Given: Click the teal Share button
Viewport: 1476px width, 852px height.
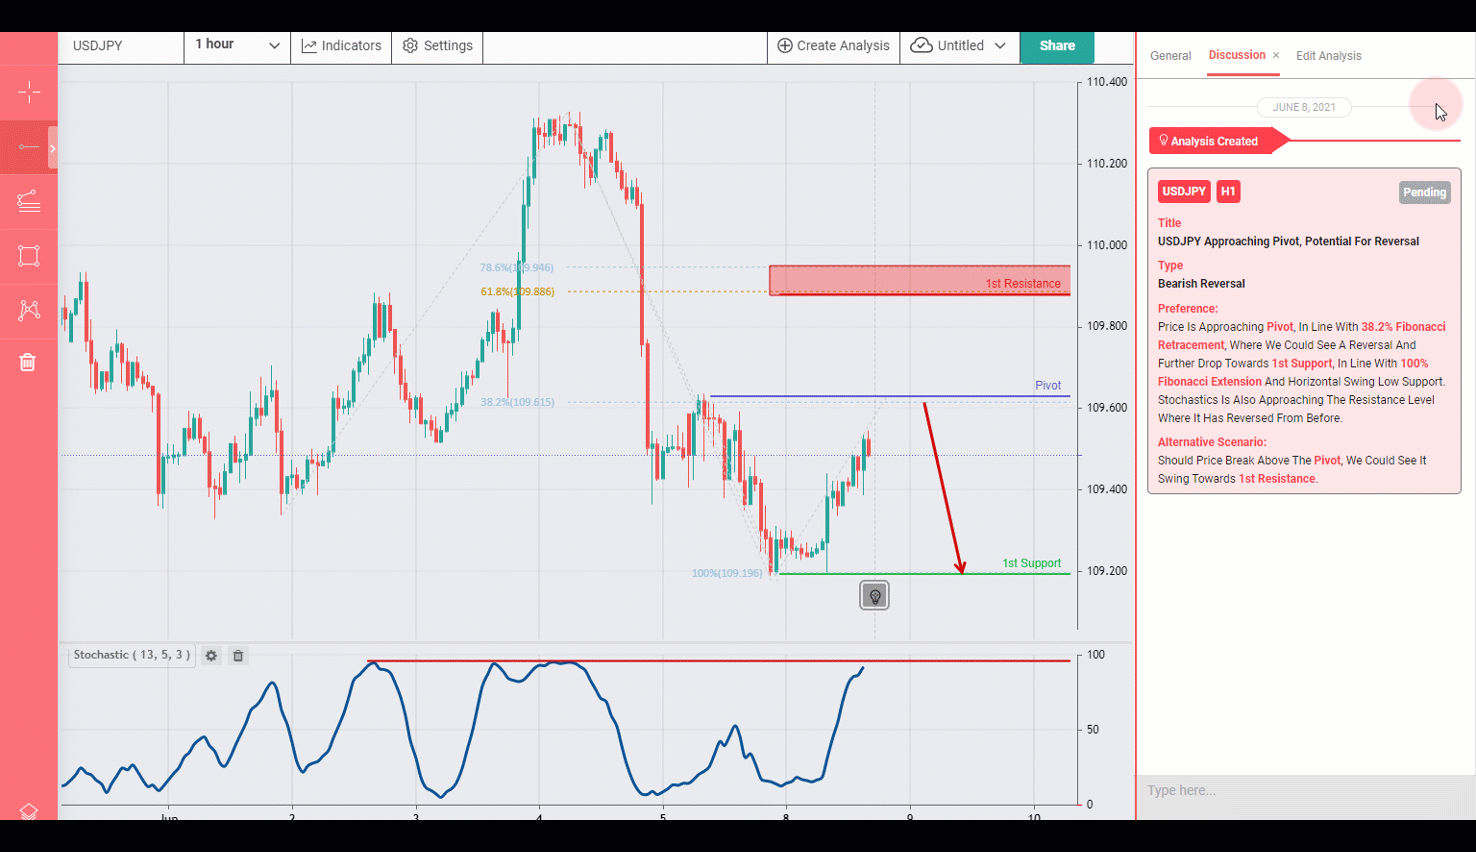Looking at the screenshot, I should point(1057,46).
